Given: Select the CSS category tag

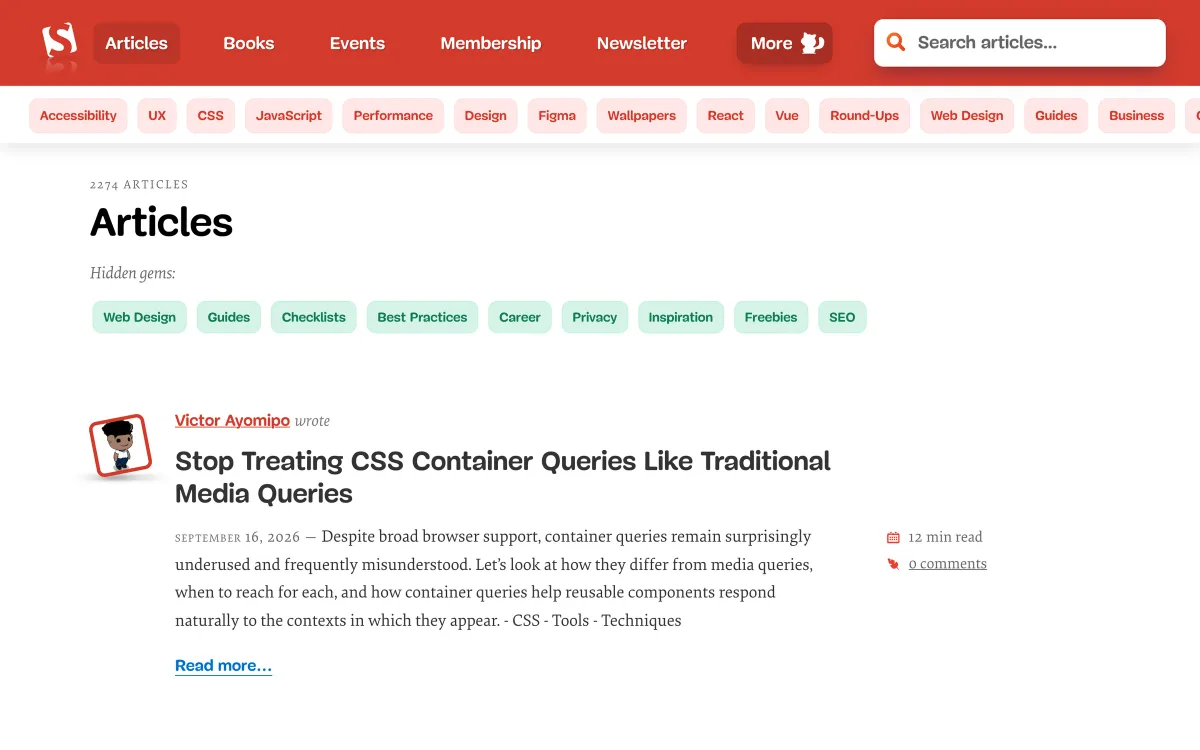Looking at the screenshot, I should click(x=210, y=115).
